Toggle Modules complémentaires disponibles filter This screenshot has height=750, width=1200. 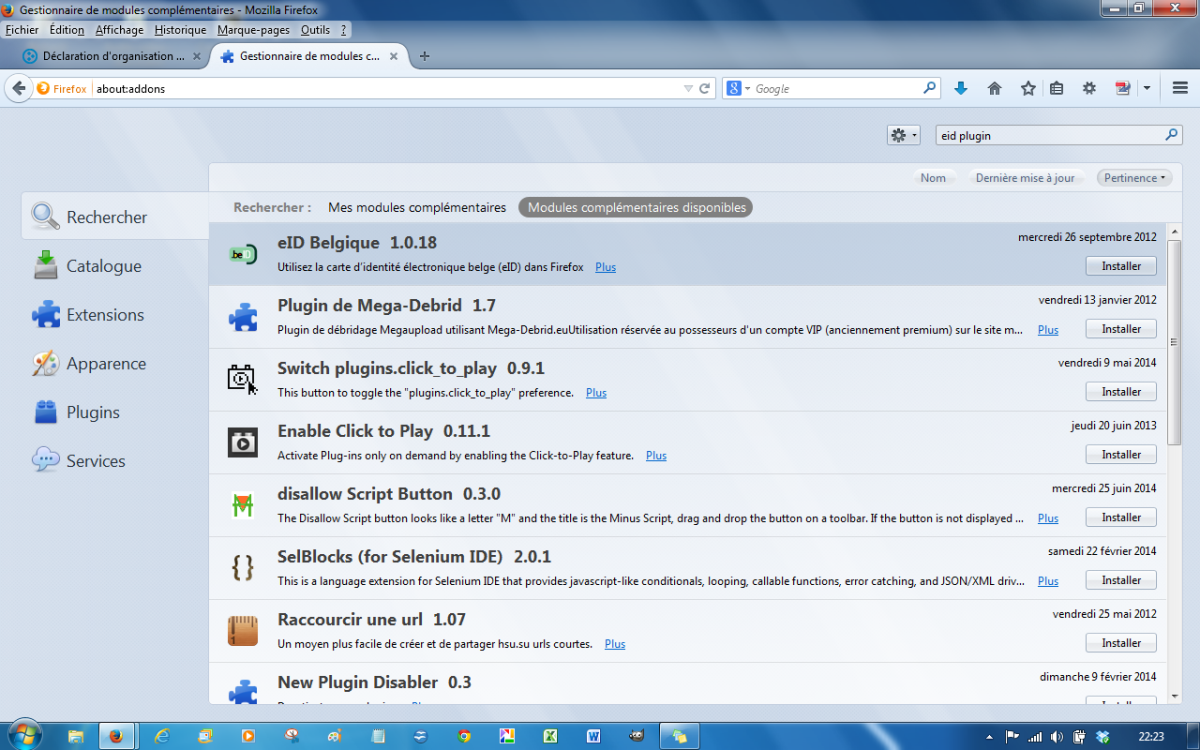coord(636,208)
